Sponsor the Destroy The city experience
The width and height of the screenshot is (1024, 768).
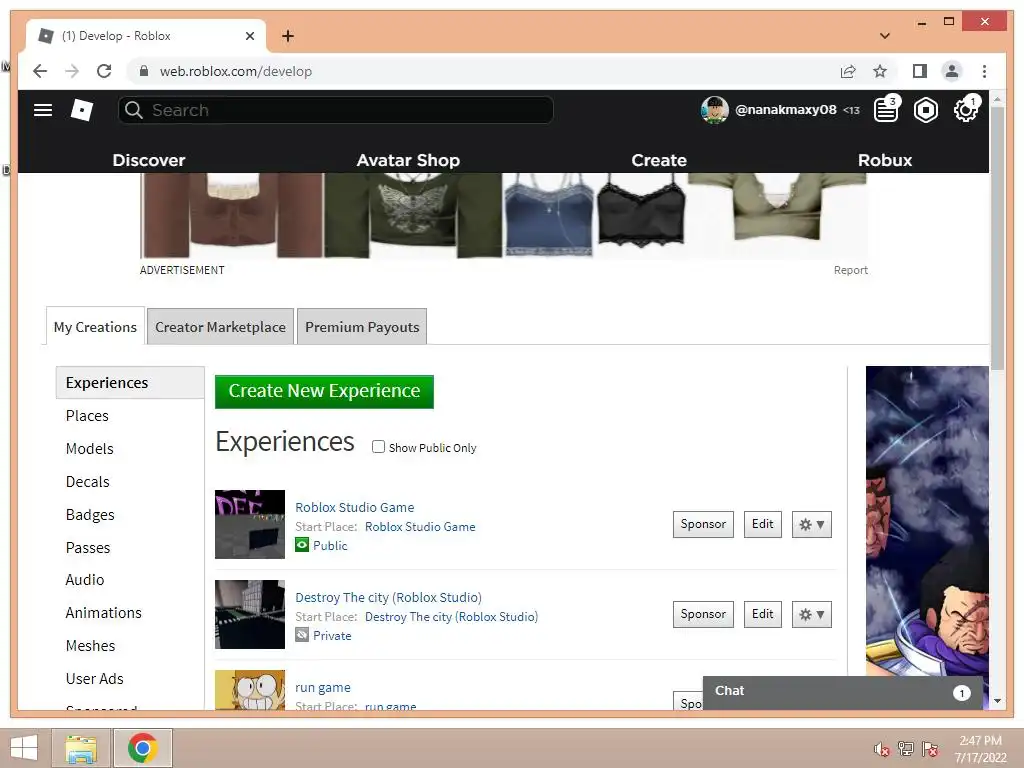[703, 615]
